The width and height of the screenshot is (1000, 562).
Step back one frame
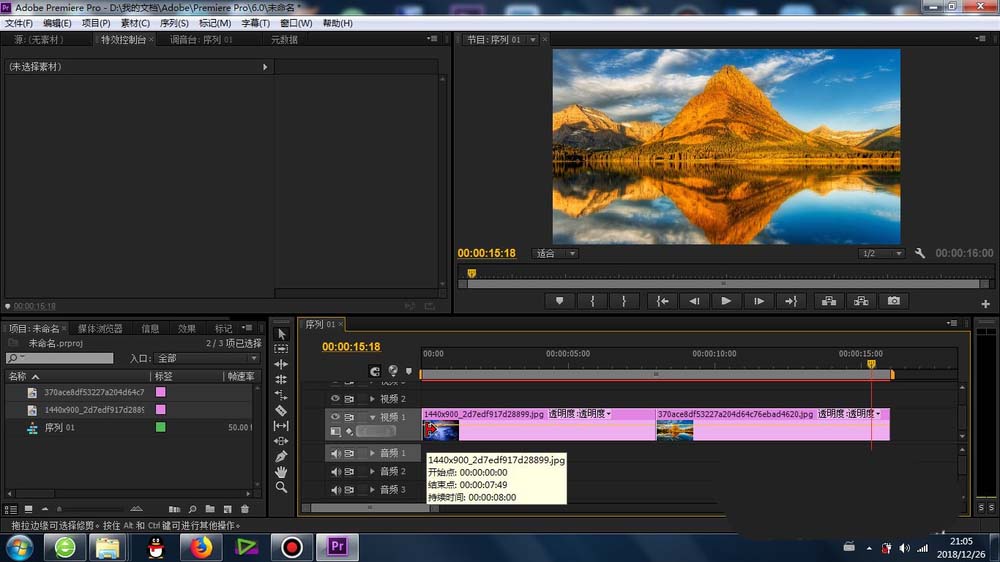point(695,301)
